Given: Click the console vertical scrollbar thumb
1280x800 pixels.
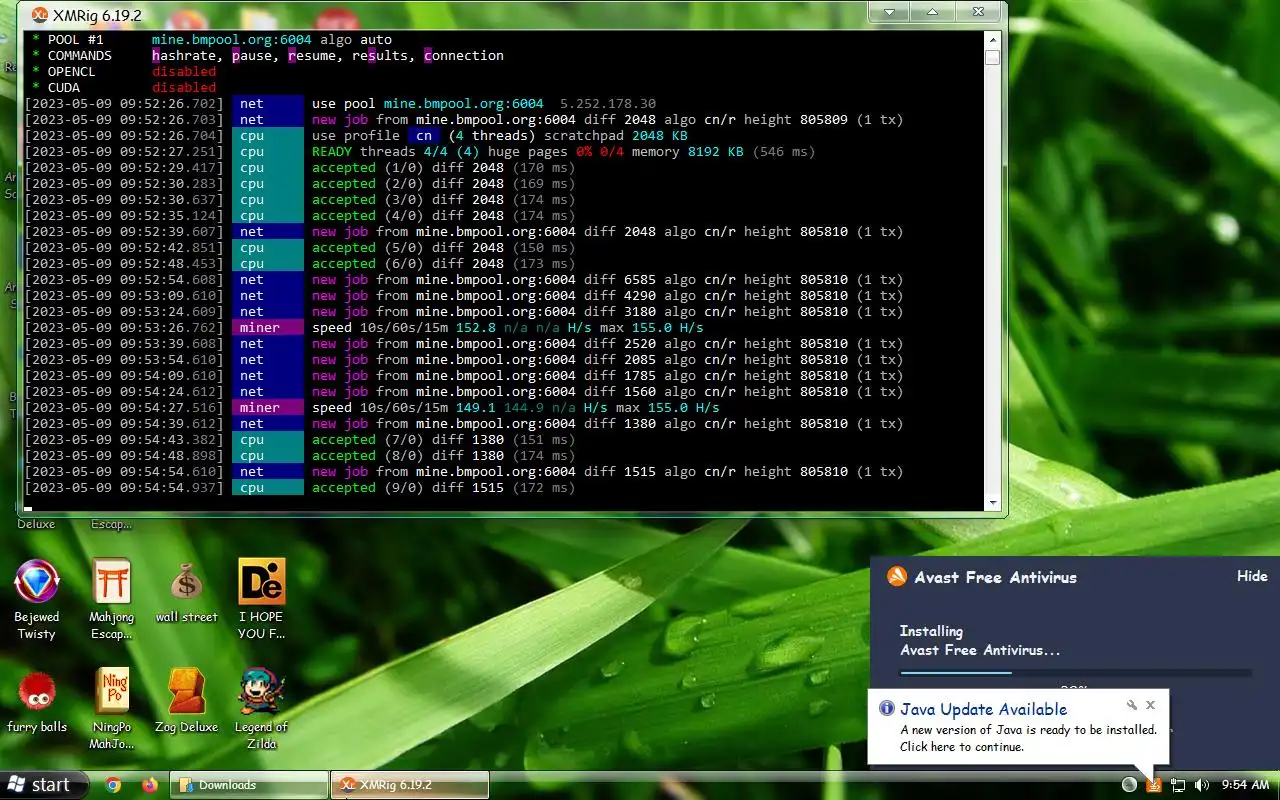Looking at the screenshot, I should 992,57.
